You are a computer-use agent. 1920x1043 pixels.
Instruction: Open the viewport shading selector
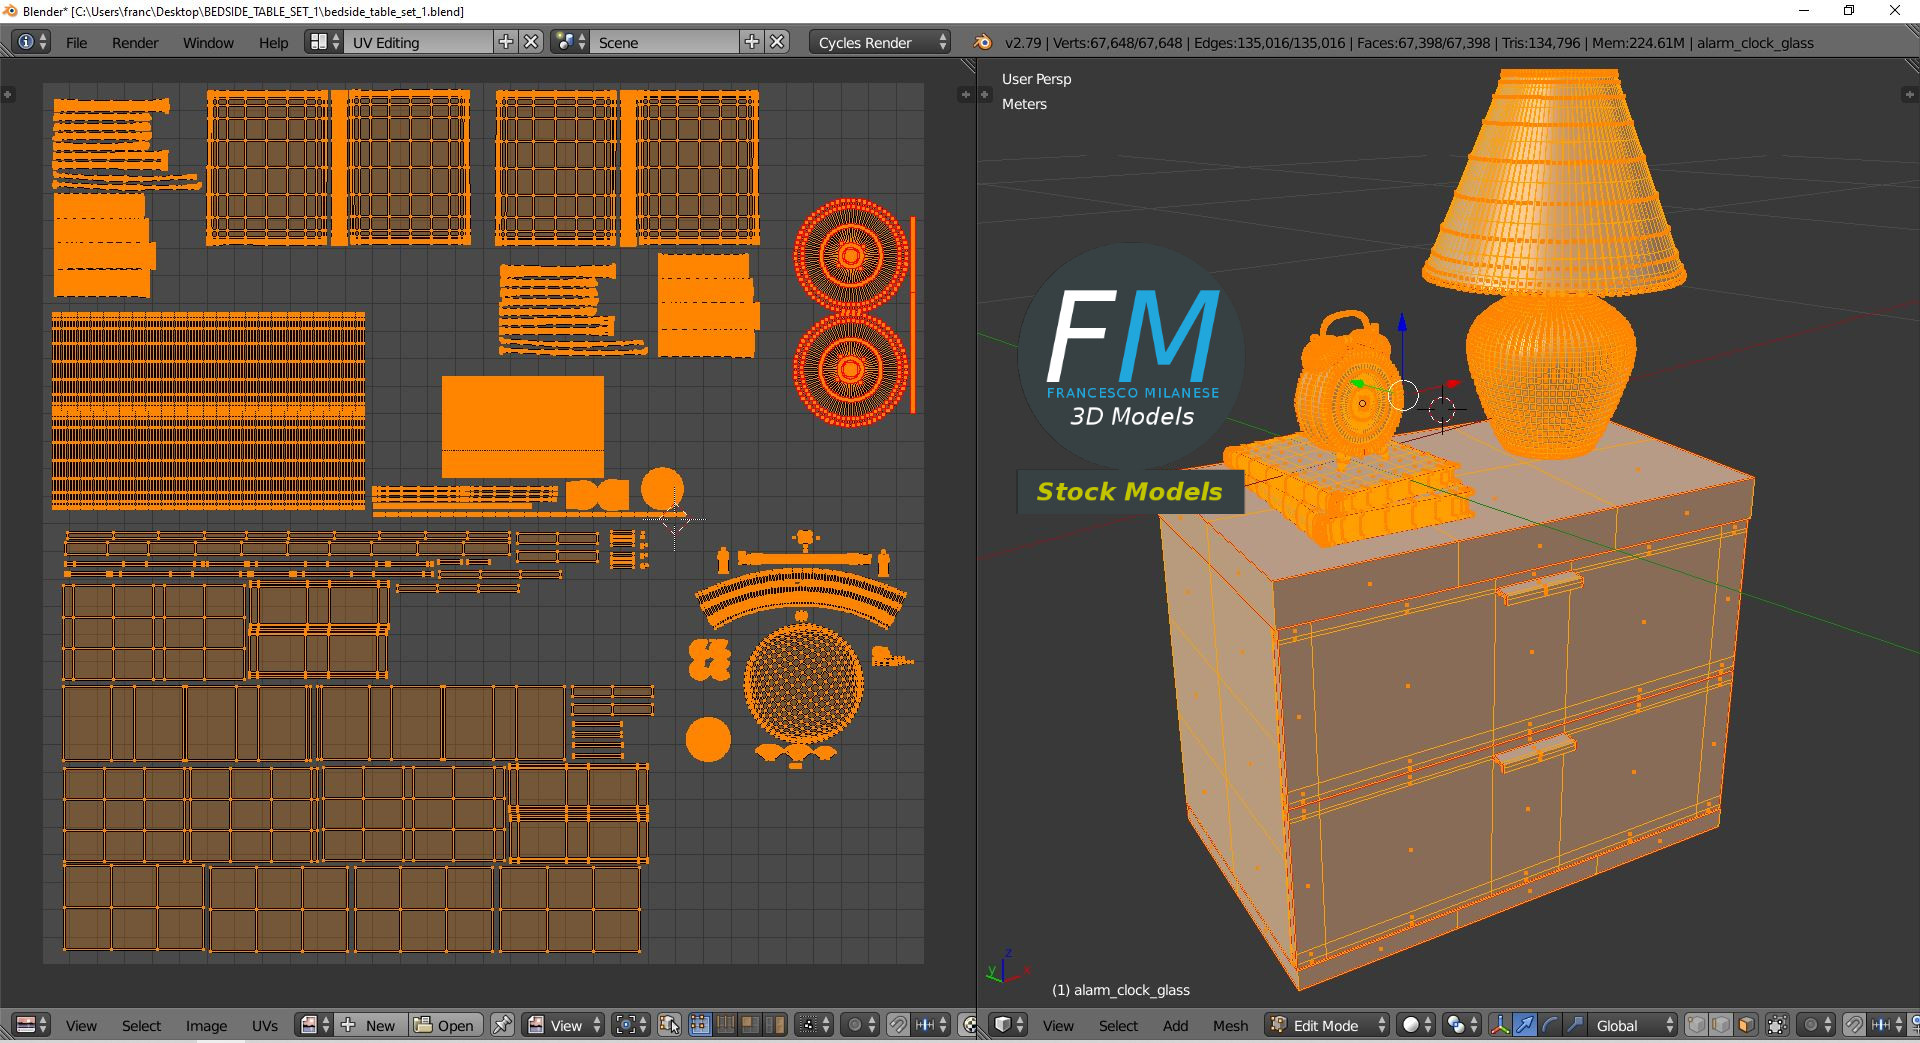(x=1416, y=1025)
